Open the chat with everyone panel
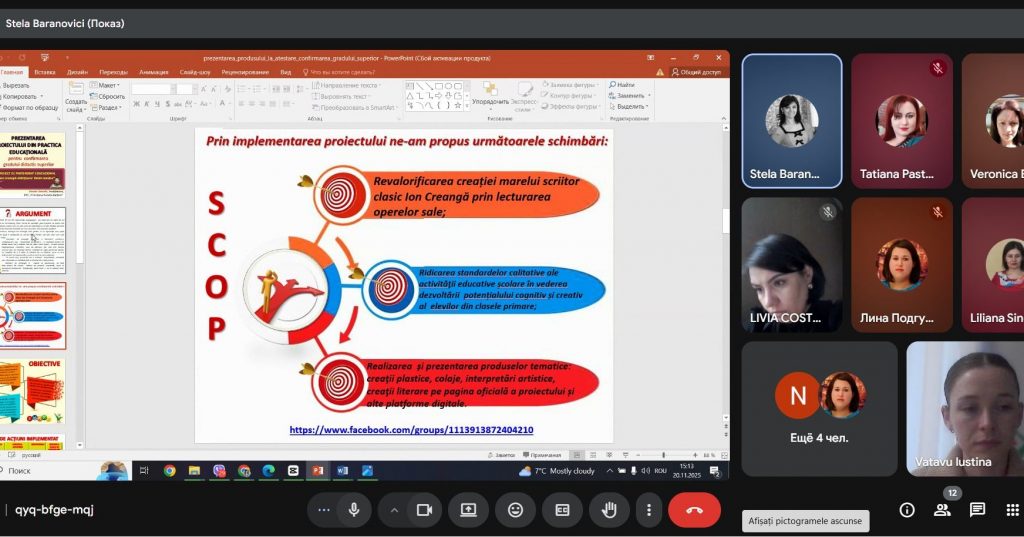The width and height of the screenshot is (1024, 537). point(977,510)
